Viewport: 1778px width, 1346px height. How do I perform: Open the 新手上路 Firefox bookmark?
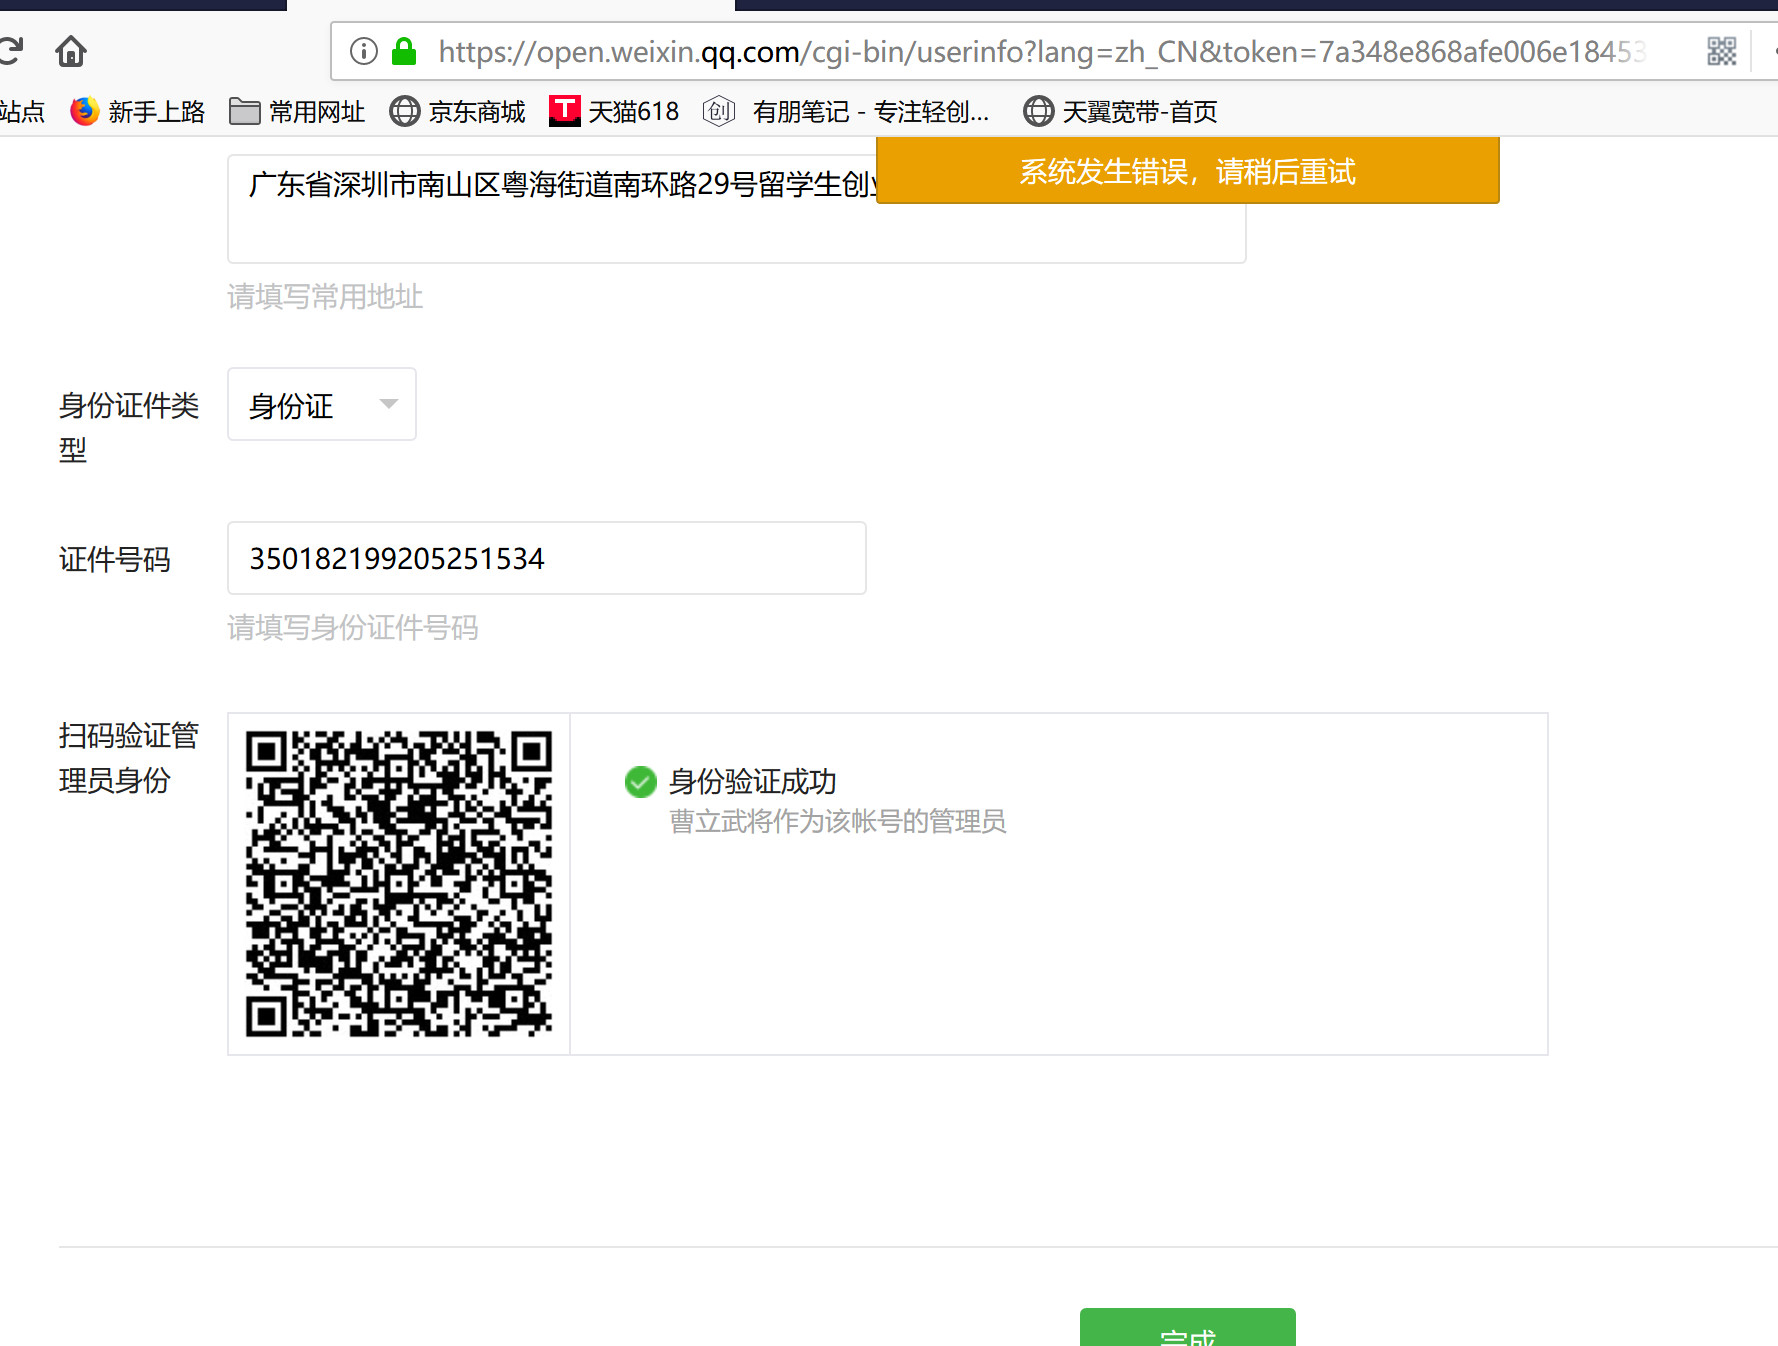pyautogui.click(x=138, y=111)
